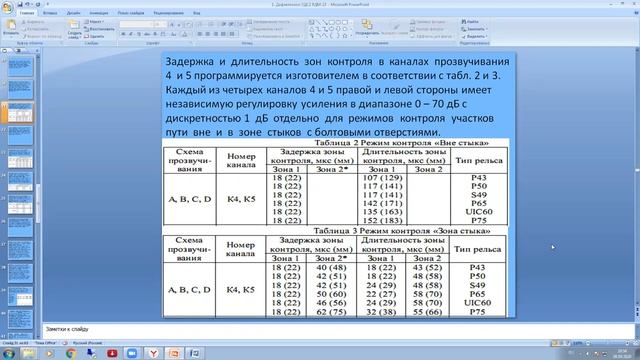Open the Office button menu
Image resolution: width=640 pixels, height=360 pixels.
click(x=7, y=7)
